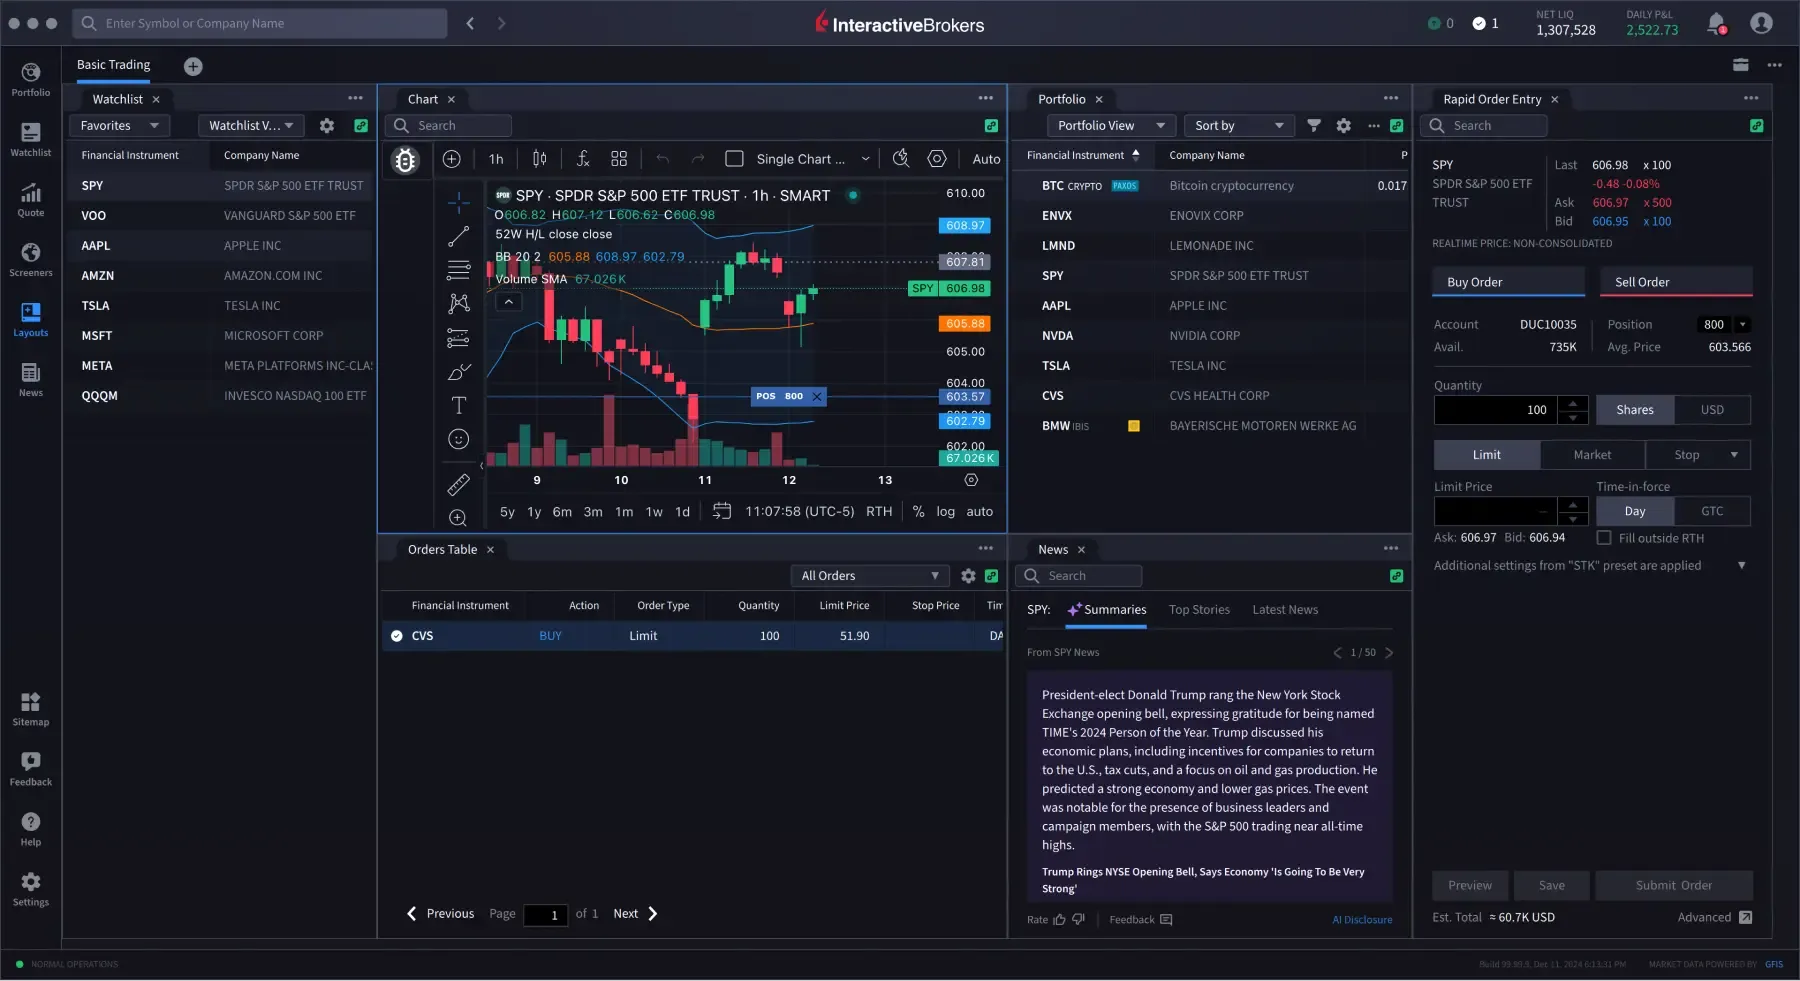
Task: Open the fx indicators menu
Action: click(x=583, y=159)
